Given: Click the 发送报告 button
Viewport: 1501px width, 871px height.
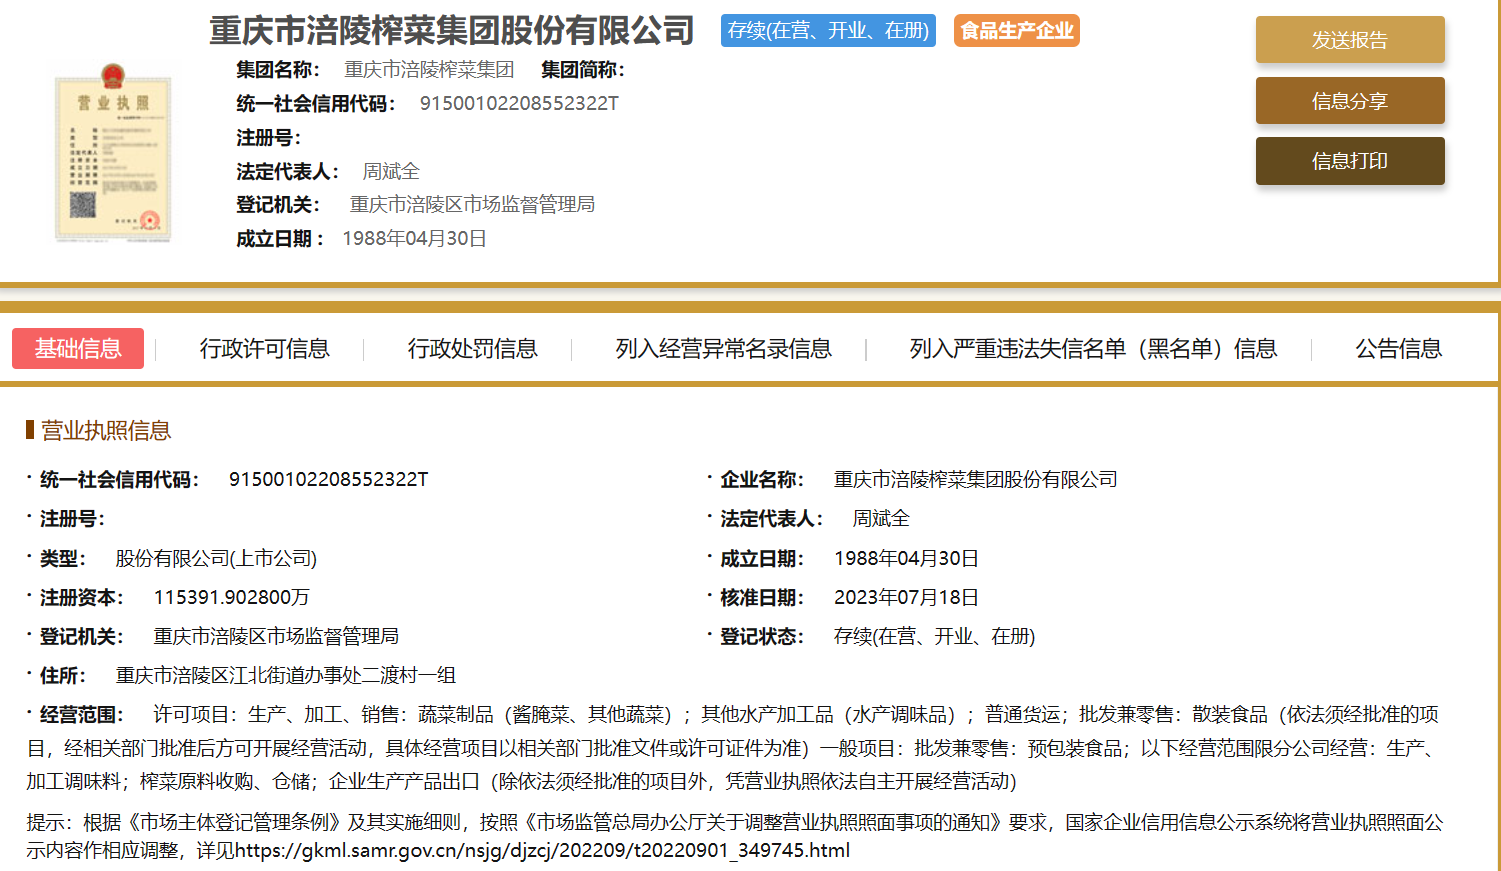Looking at the screenshot, I should (x=1350, y=40).
